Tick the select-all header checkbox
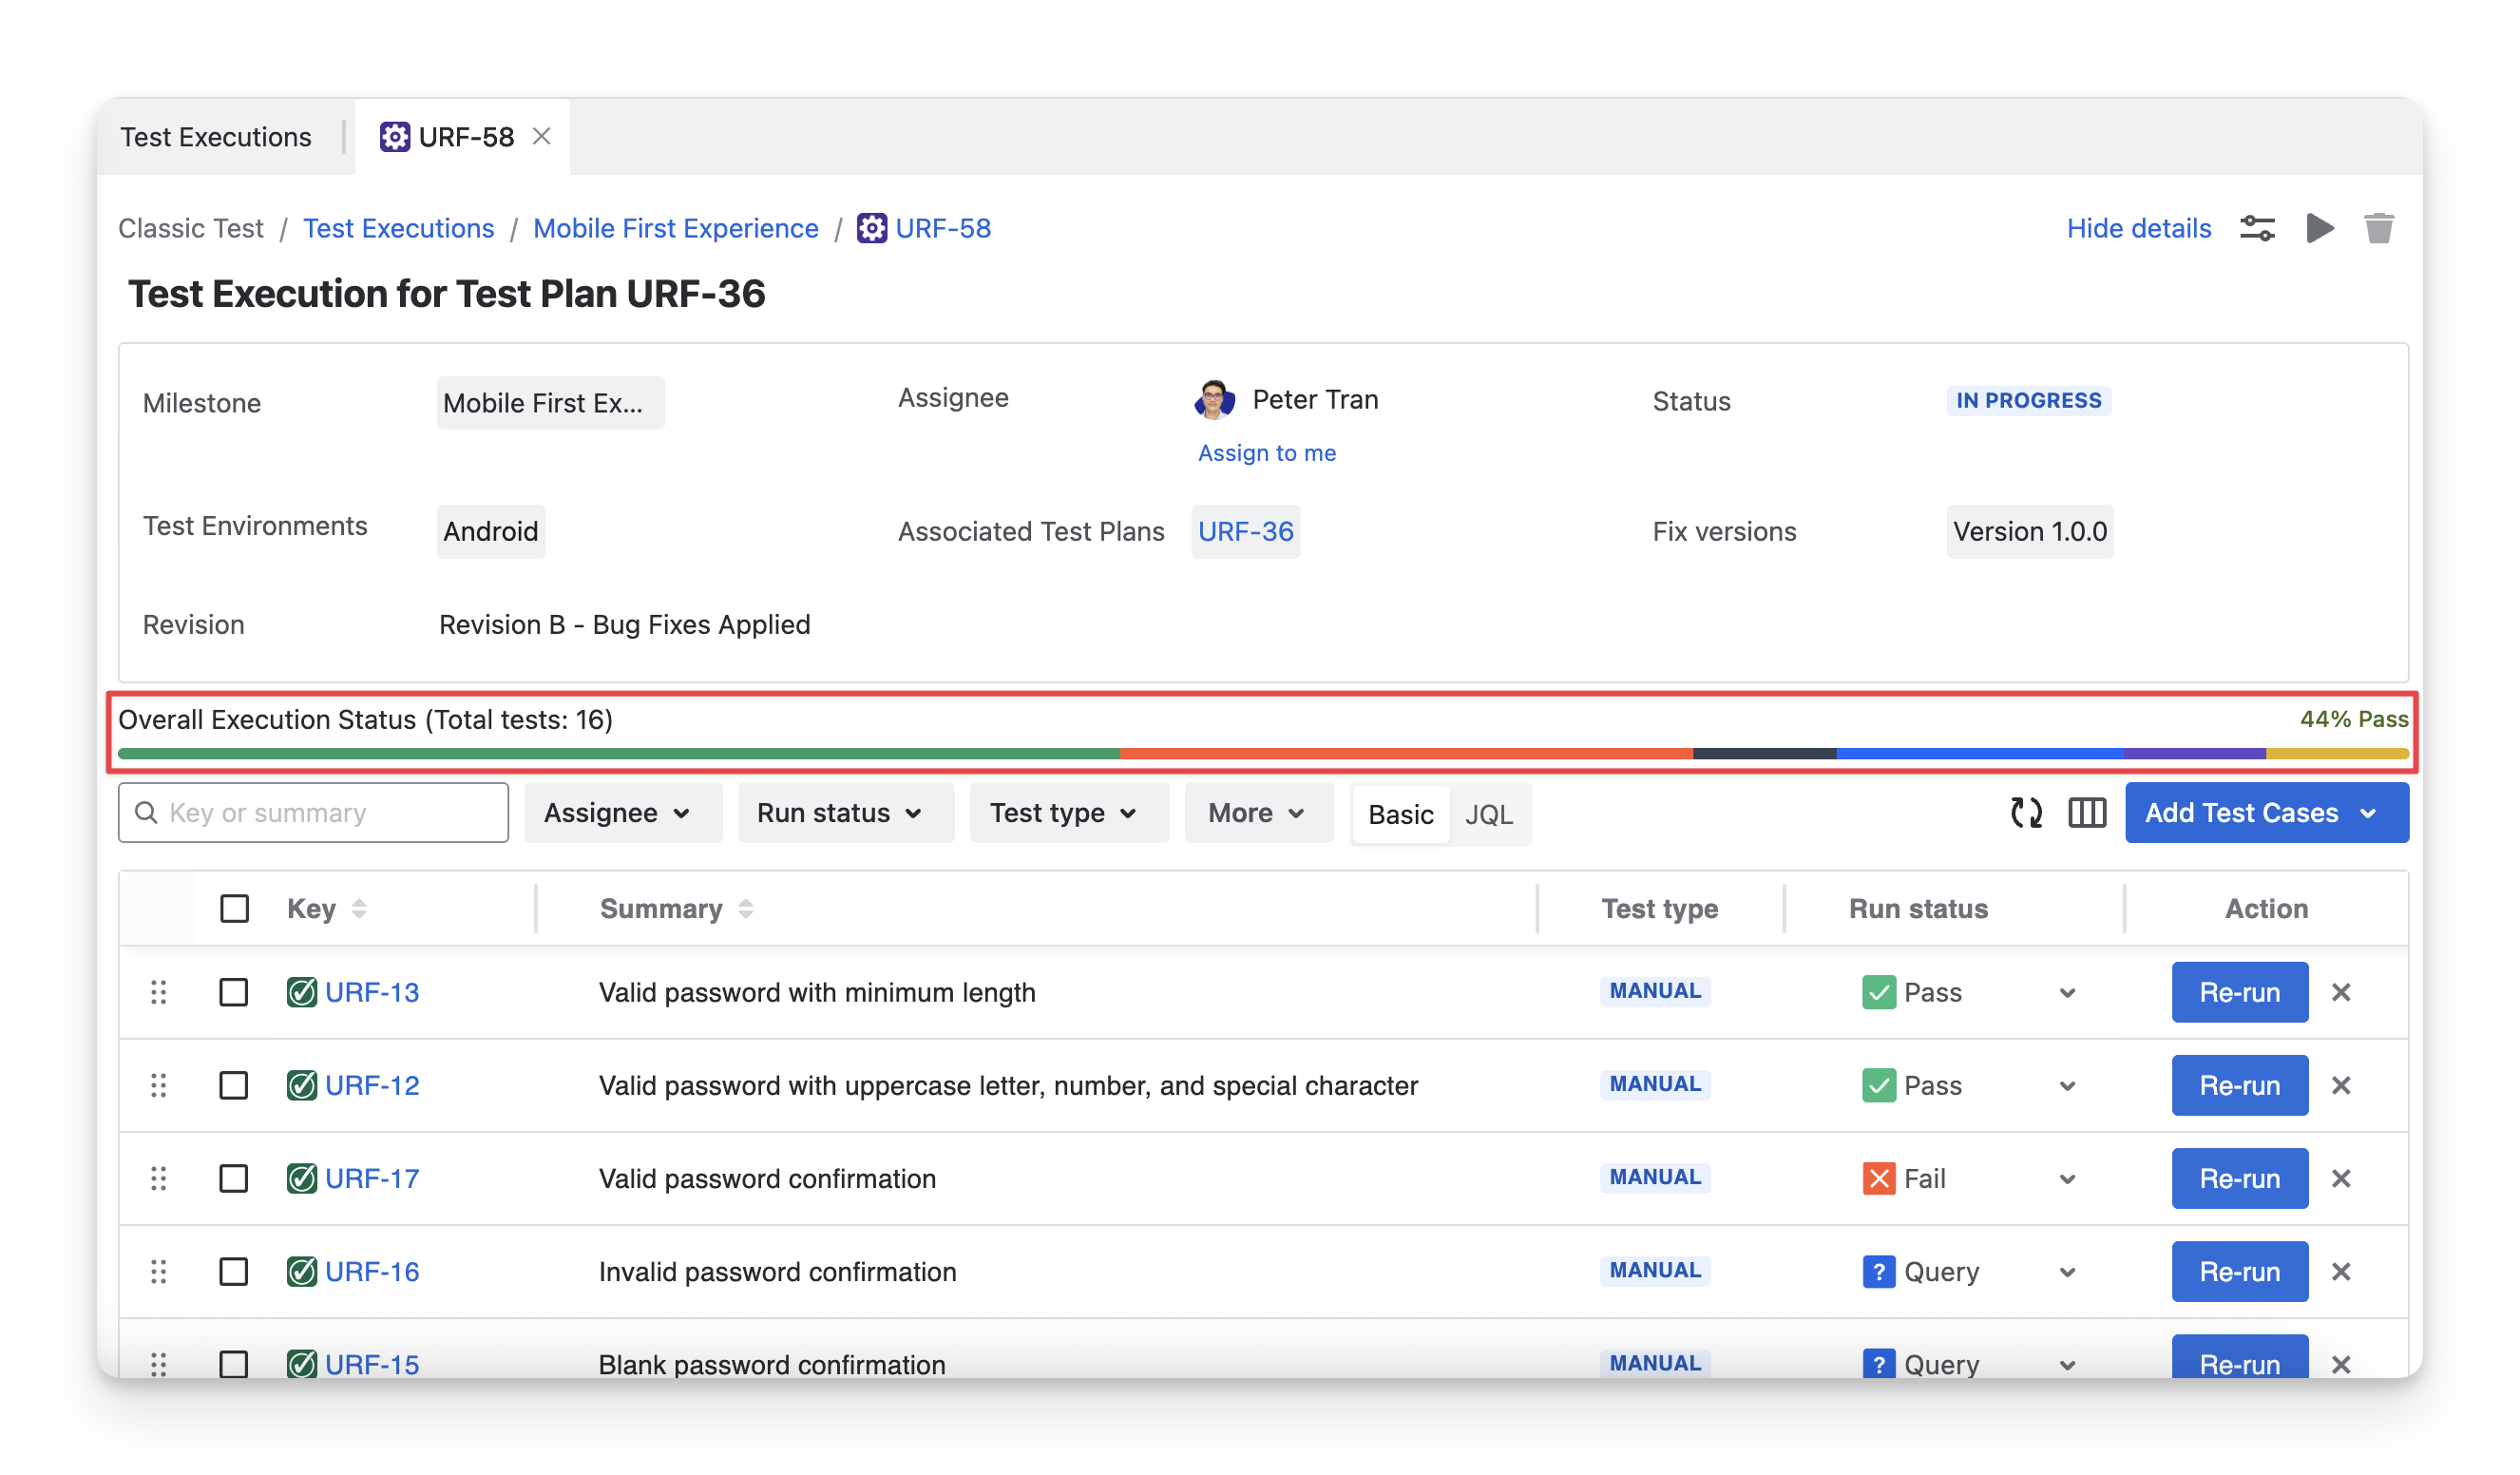The width and height of the screenshot is (2520, 1475). (234, 908)
